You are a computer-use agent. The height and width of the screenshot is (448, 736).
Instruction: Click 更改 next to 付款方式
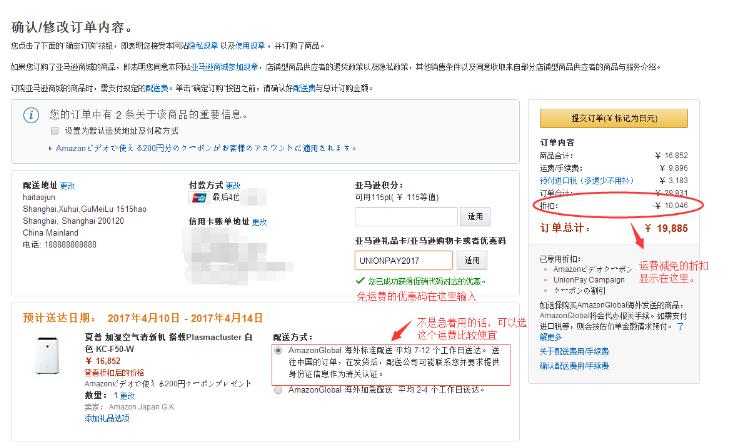(233, 185)
